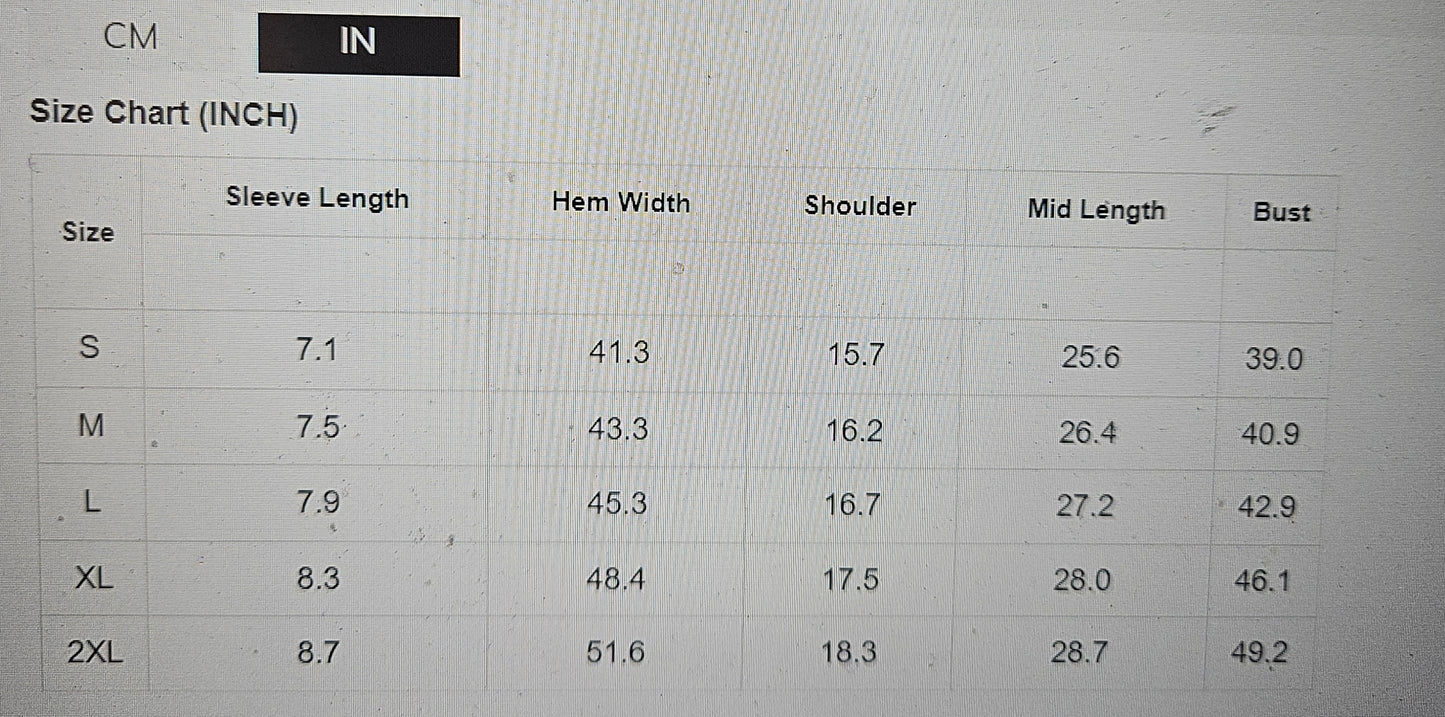The image size is (1445, 717).
Task: Click the Hem Width column header
Action: (x=621, y=203)
